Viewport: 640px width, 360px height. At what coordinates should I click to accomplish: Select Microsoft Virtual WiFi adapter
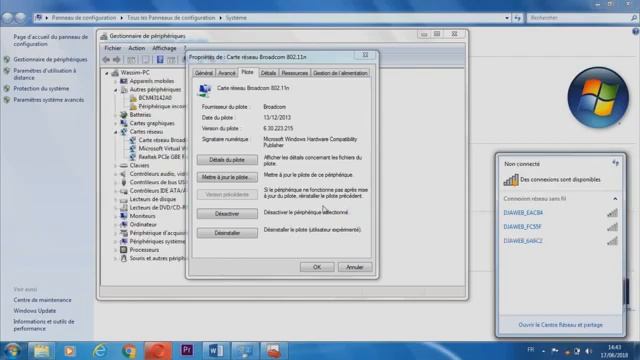point(162,149)
